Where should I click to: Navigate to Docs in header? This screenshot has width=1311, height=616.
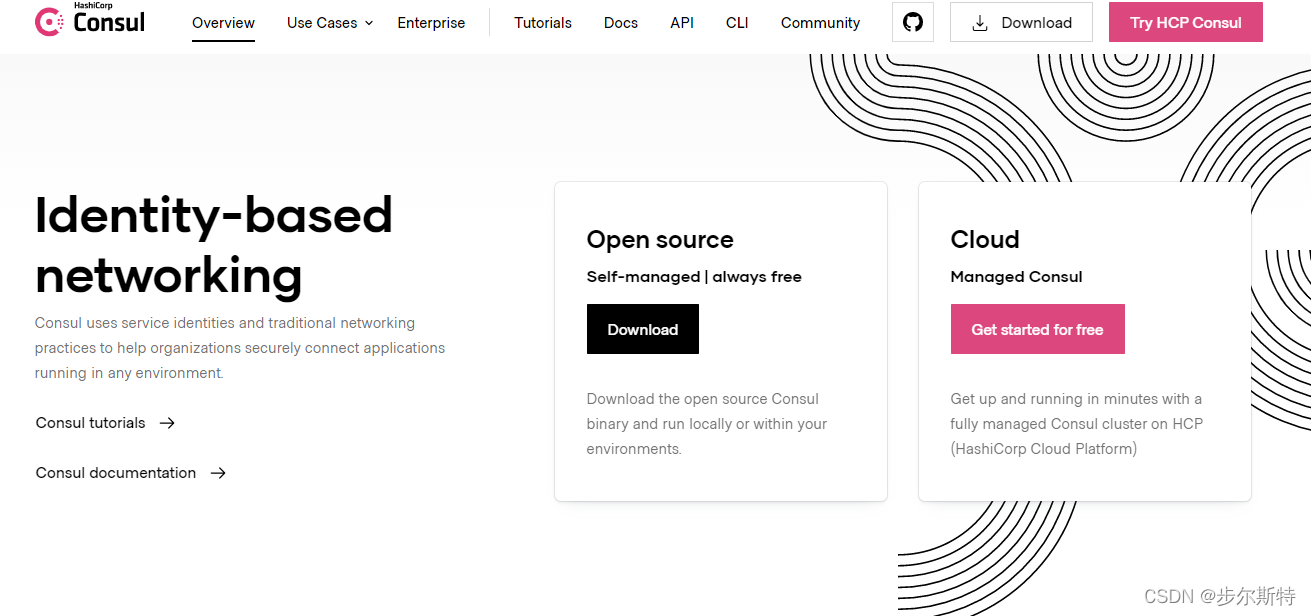(620, 23)
